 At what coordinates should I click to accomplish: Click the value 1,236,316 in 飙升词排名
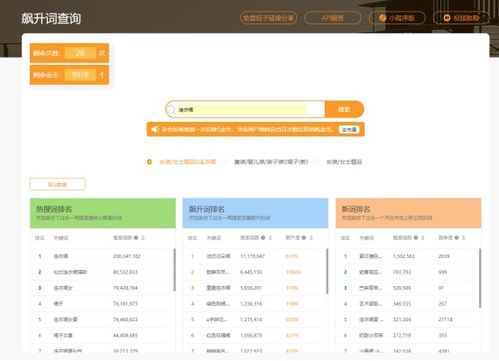pyautogui.click(x=251, y=304)
